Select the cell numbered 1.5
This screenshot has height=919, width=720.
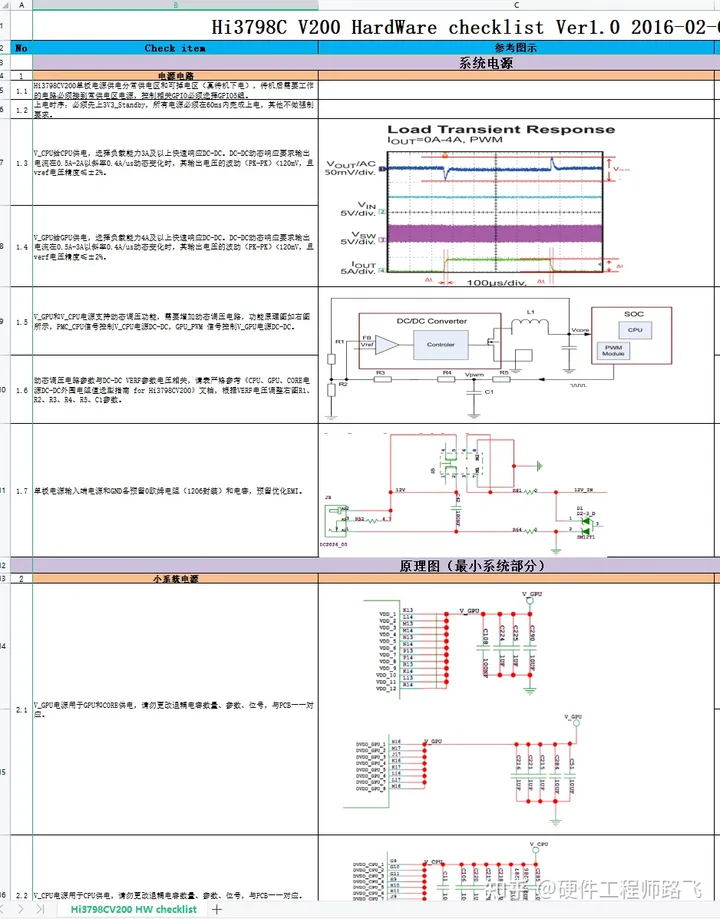pyautogui.click(x=22, y=322)
